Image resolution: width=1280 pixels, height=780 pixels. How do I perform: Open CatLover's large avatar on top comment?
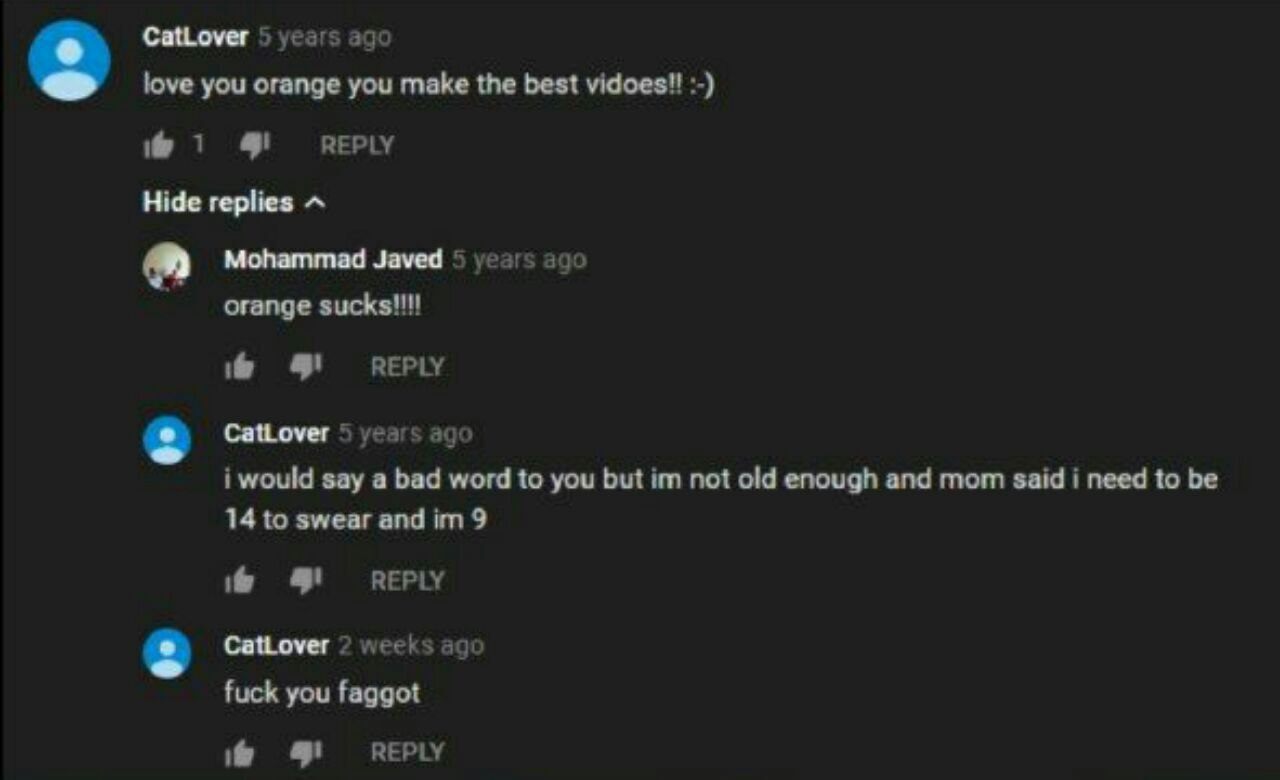pyautogui.click(x=69, y=60)
